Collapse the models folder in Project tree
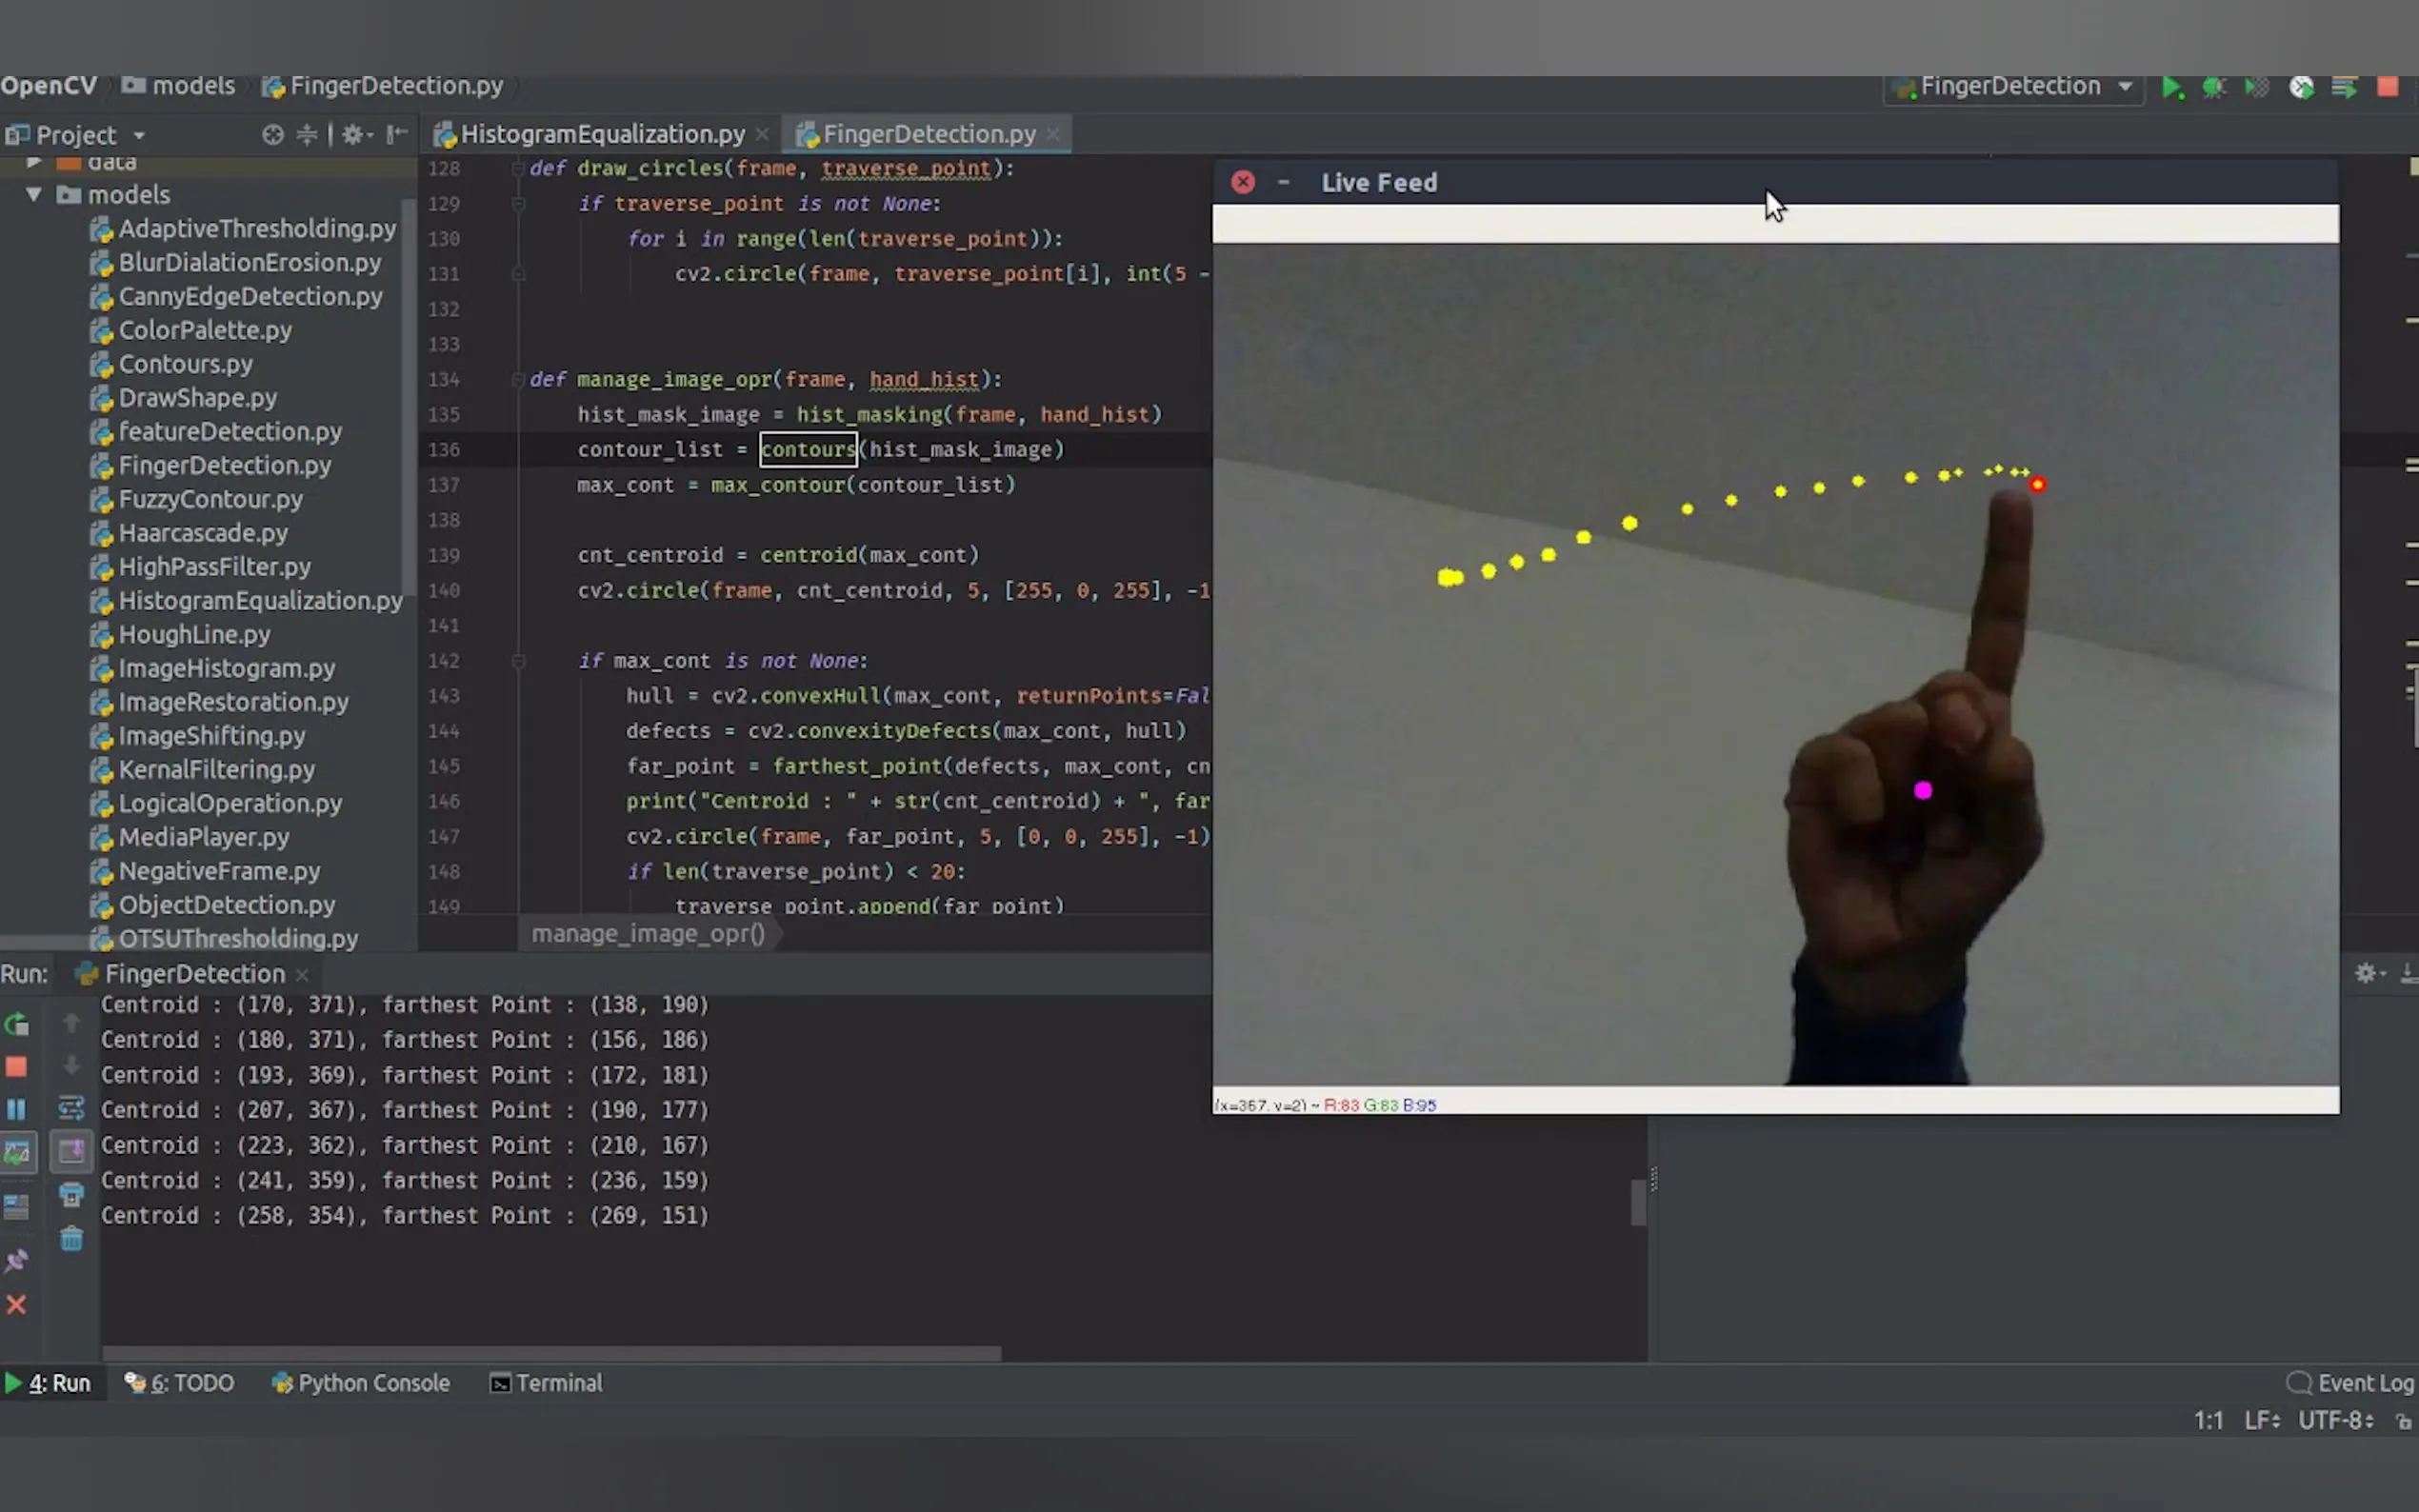The image size is (2419, 1512). point(33,195)
